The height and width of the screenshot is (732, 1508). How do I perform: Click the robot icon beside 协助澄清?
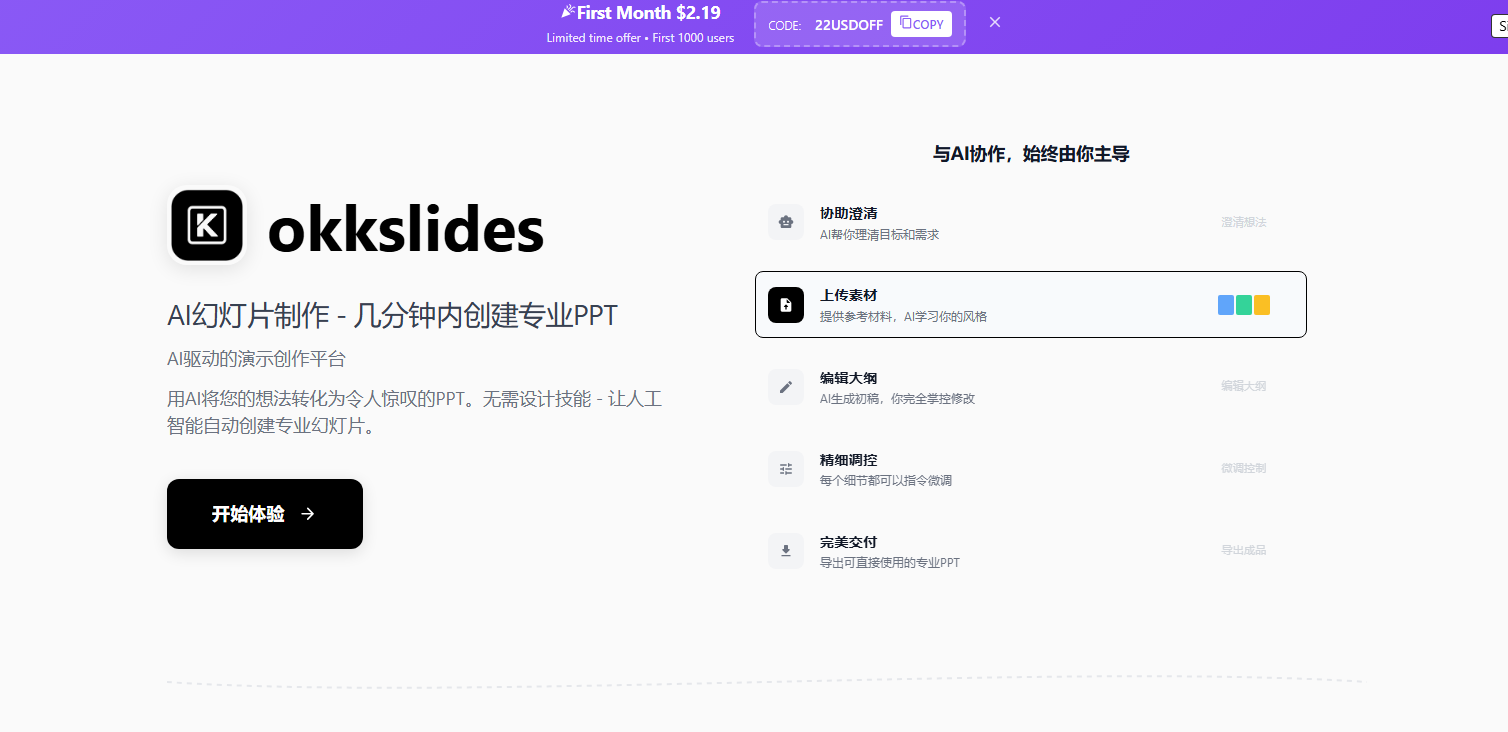786,222
